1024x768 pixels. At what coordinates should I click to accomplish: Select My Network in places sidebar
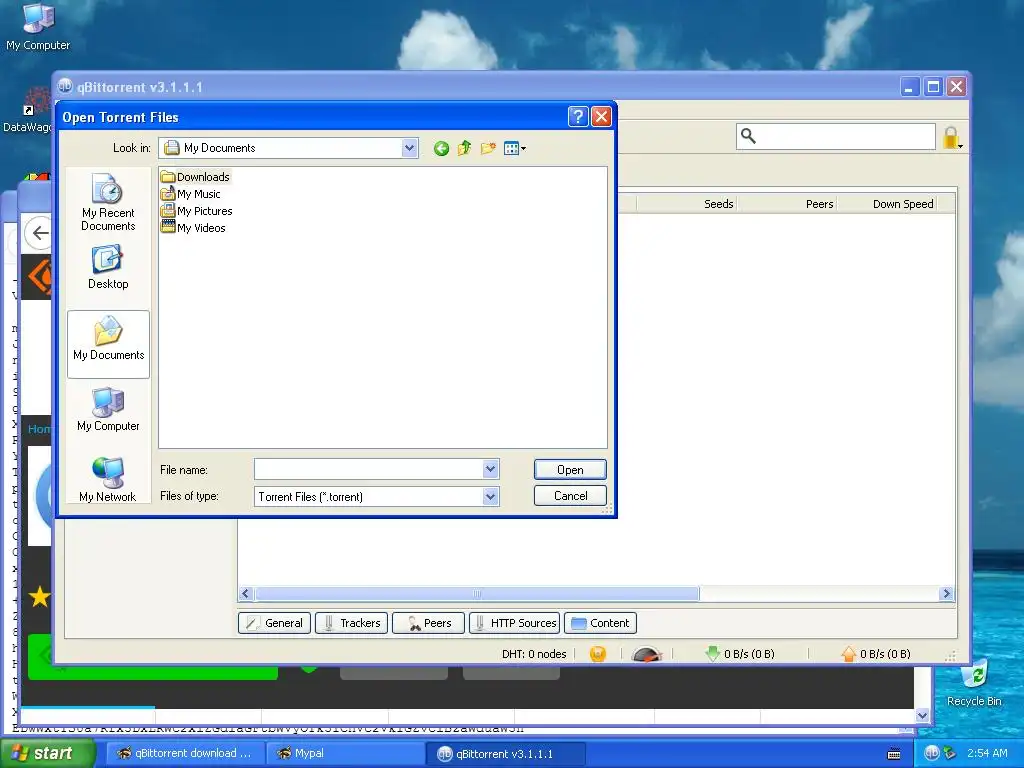coord(108,479)
